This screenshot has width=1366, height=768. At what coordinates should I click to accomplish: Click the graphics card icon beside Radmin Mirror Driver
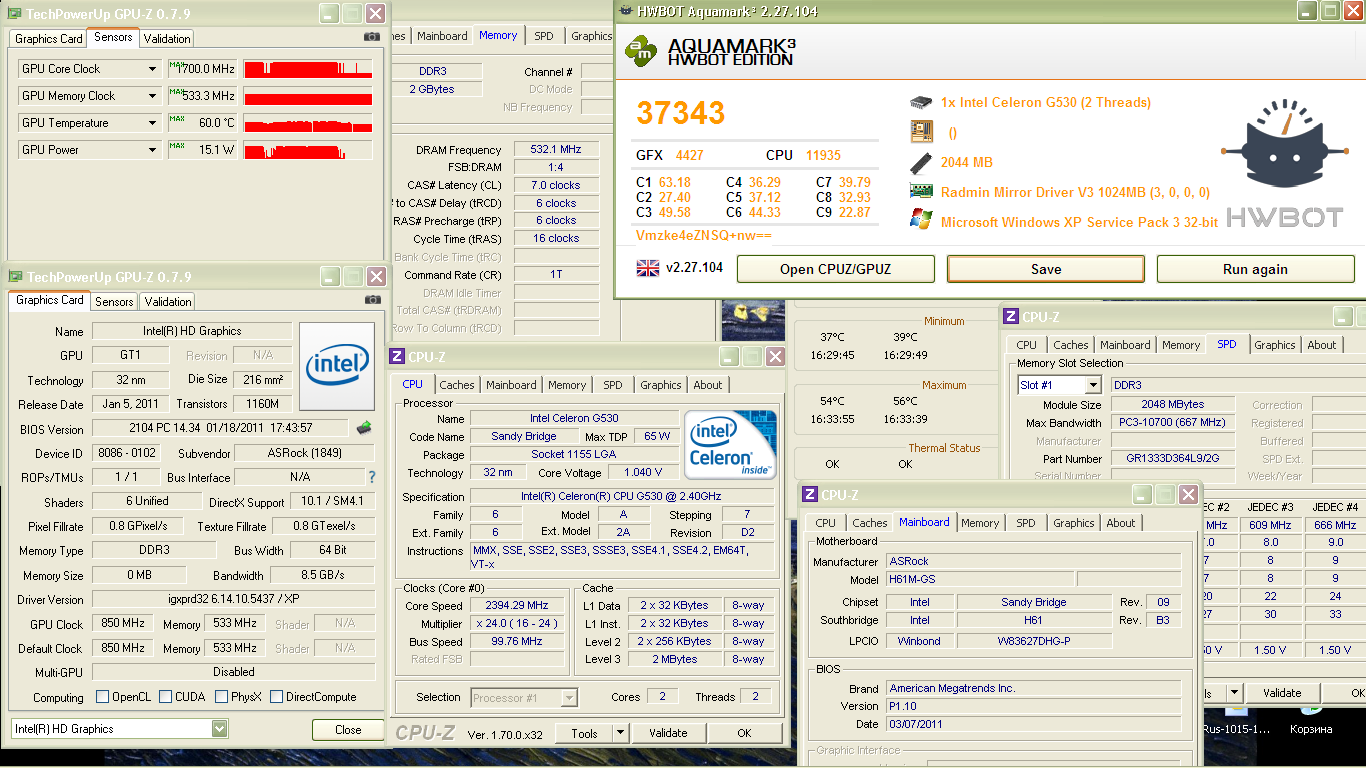pos(921,192)
